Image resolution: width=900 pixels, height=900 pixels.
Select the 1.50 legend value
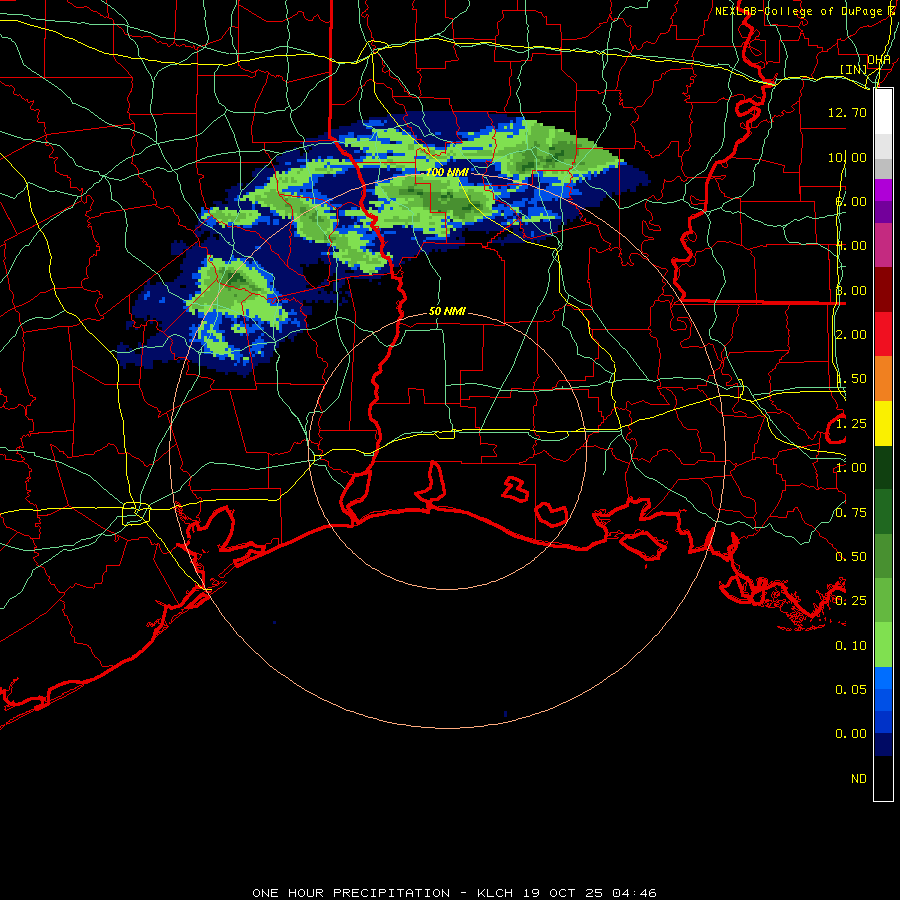click(851, 379)
